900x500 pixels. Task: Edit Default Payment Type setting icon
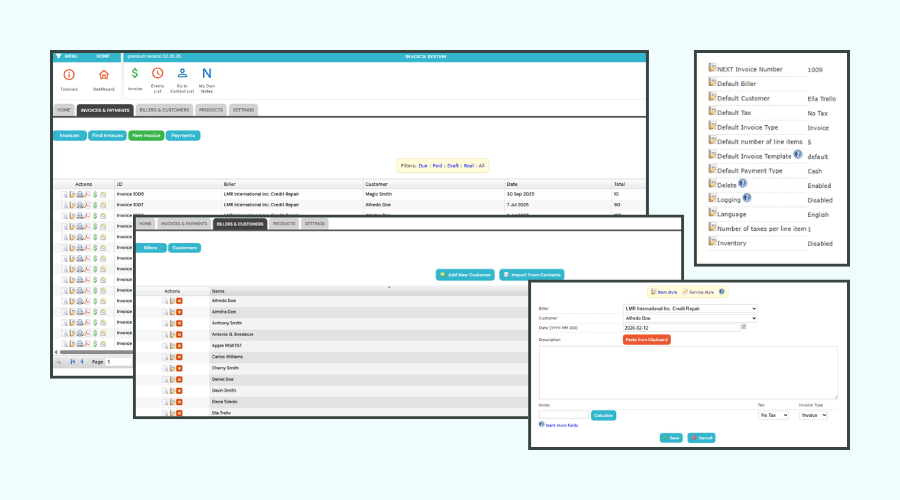pyautogui.click(x=712, y=169)
